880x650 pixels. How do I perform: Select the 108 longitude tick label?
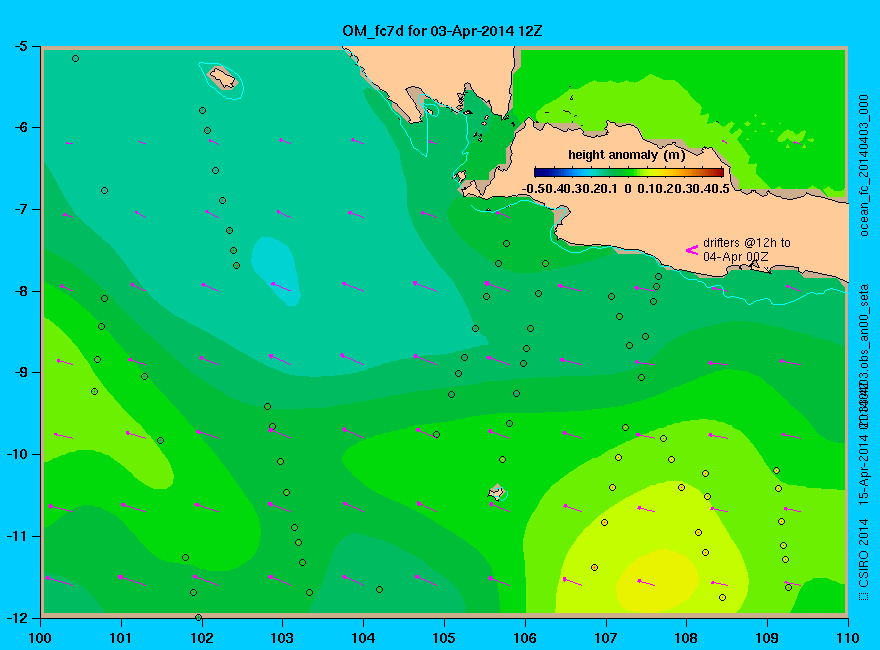tap(686, 638)
